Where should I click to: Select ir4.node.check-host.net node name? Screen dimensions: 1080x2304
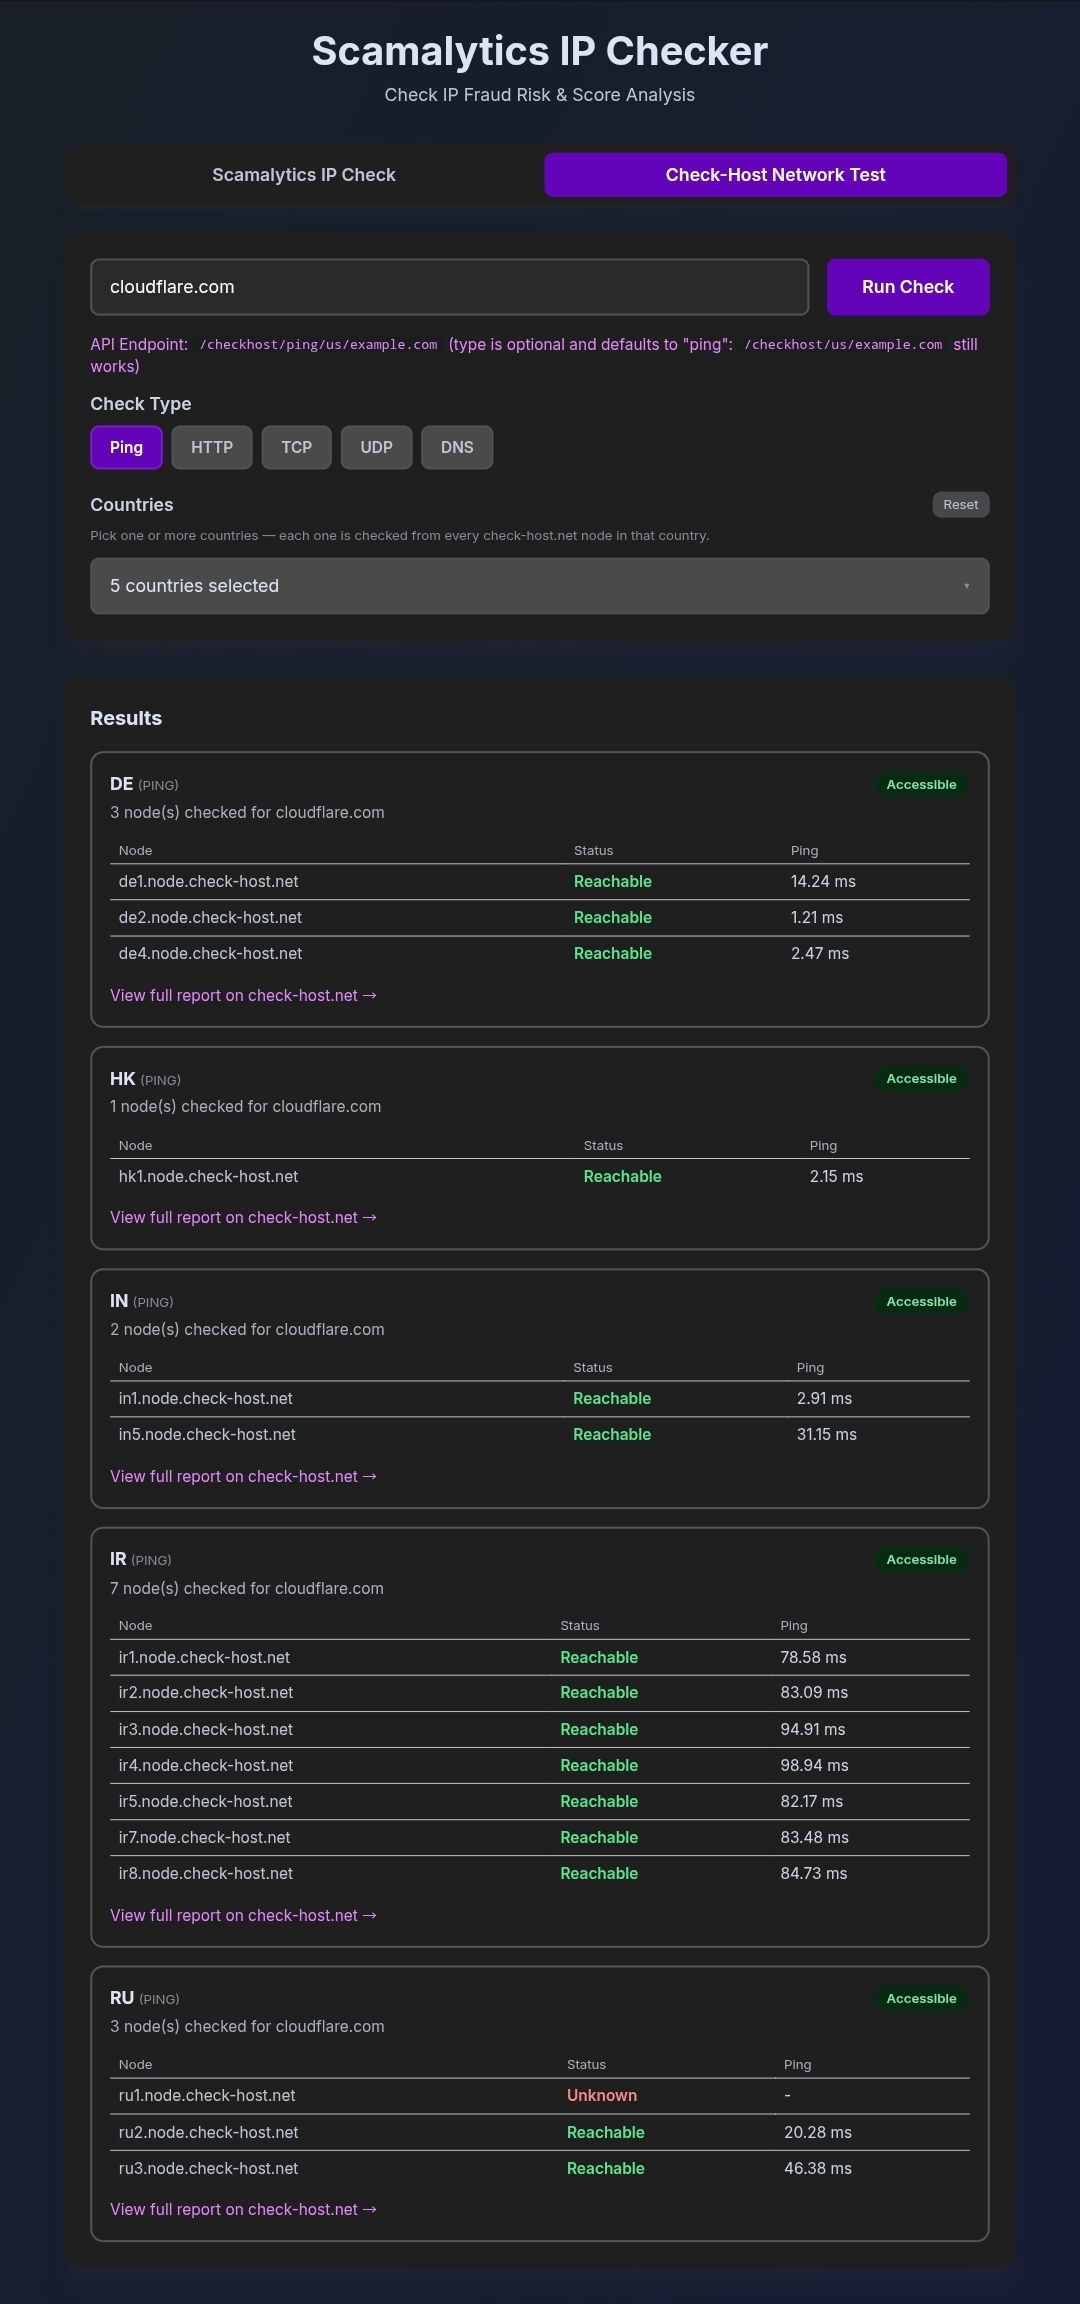point(206,1766)
